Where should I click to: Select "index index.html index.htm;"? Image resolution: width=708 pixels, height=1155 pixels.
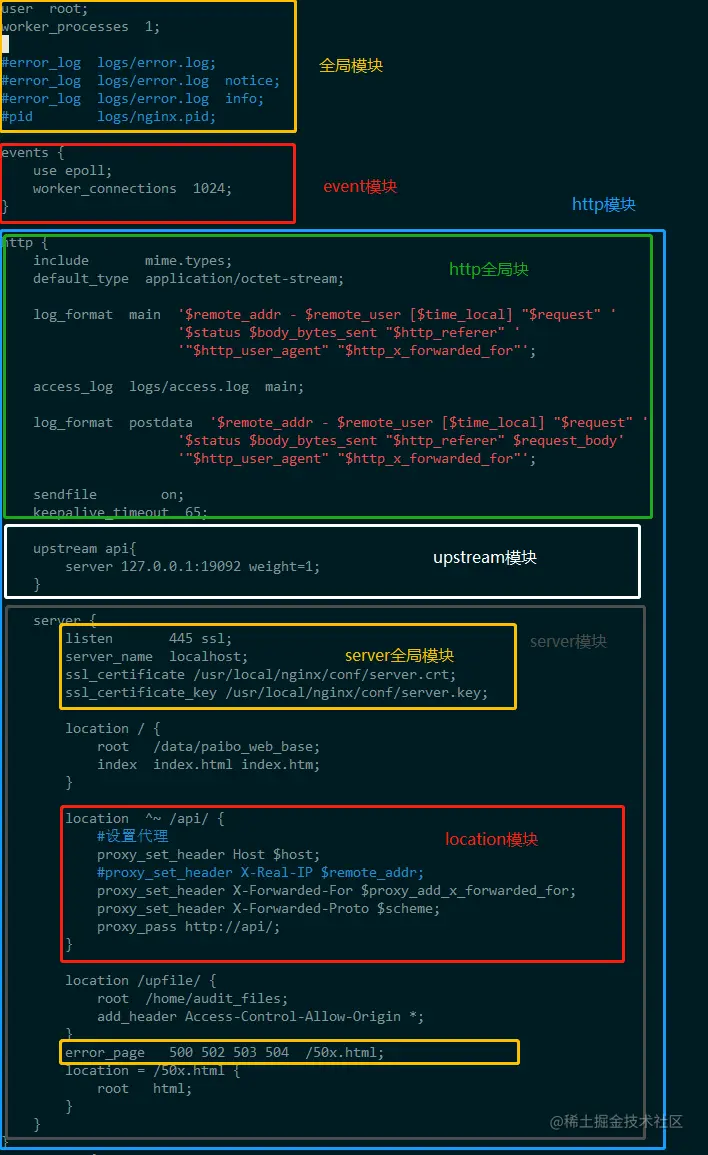point(208,765)
